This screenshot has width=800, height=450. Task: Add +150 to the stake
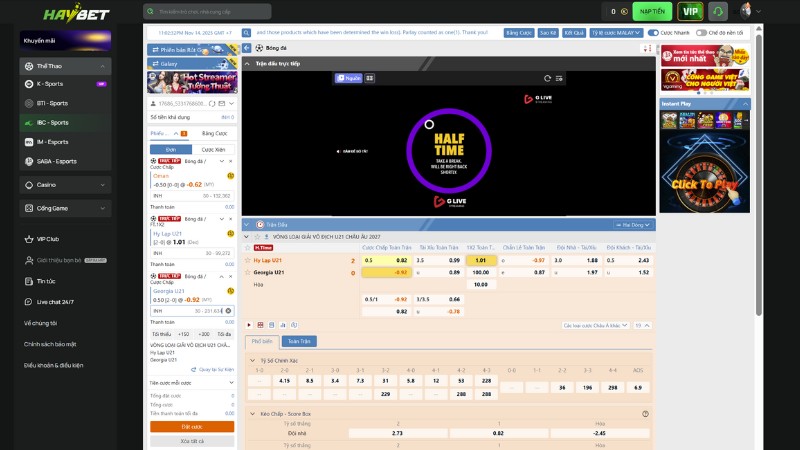click(183, 334)
